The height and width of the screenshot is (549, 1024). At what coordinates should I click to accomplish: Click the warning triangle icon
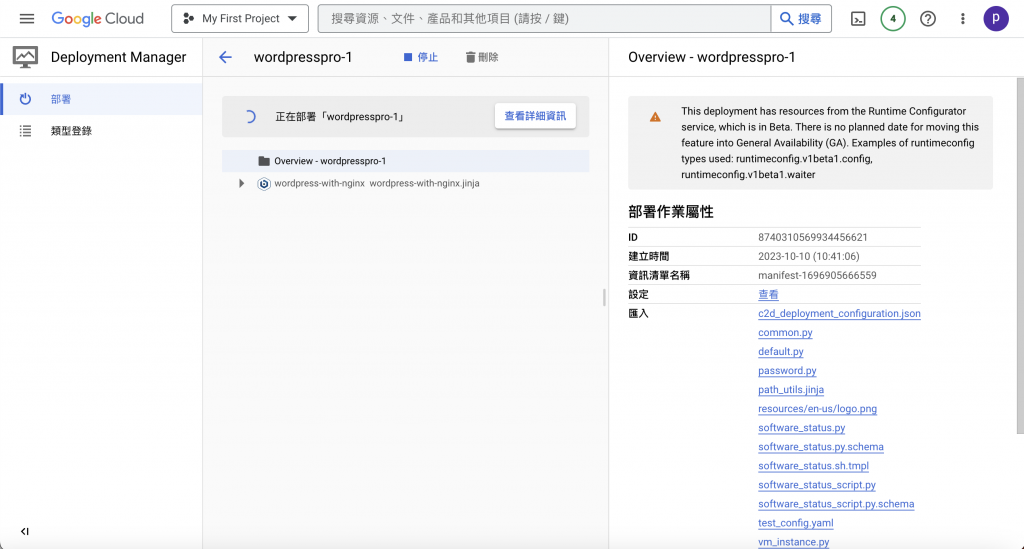click(x=655, y=118)
